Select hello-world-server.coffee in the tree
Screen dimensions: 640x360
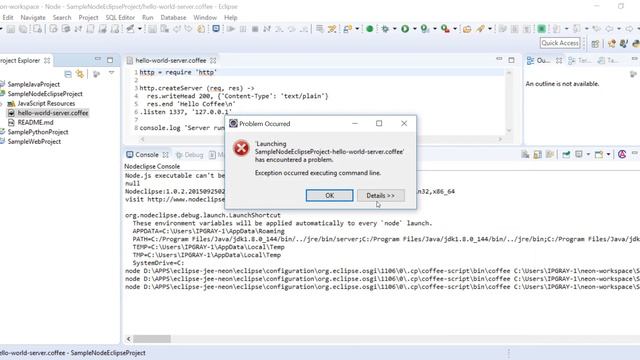pyautogui.click(x=53, y=113)
